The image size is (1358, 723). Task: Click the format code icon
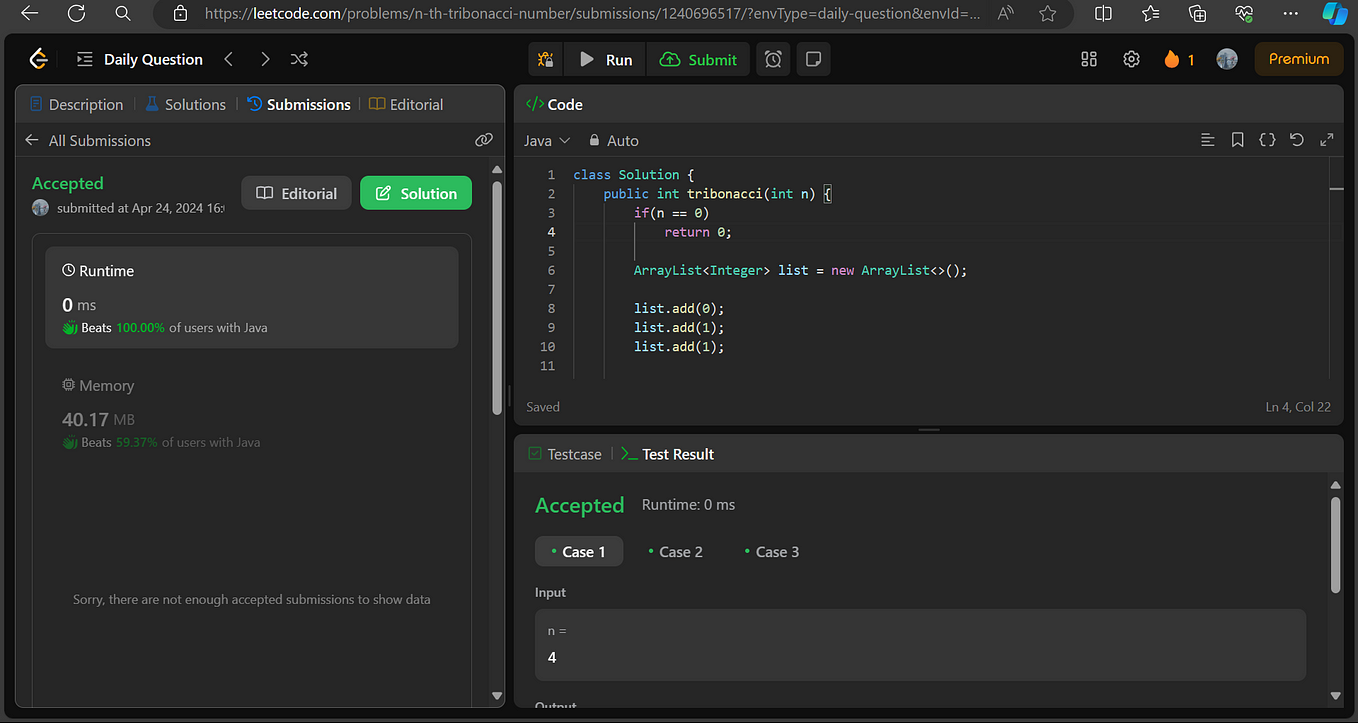(x=1207, y=140)
